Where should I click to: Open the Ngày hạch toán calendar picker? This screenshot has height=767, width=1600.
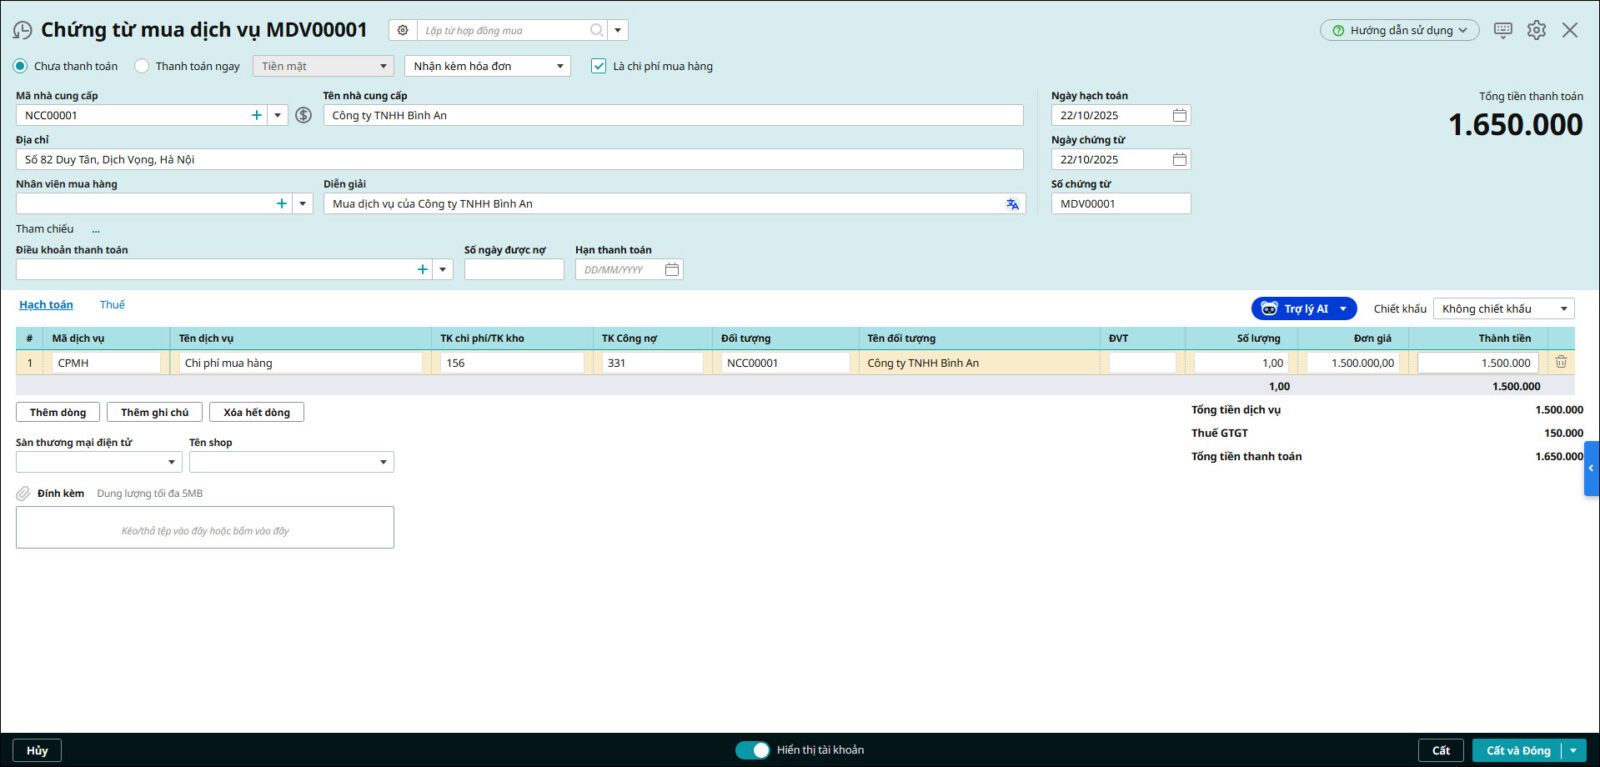coord(1179,115)
